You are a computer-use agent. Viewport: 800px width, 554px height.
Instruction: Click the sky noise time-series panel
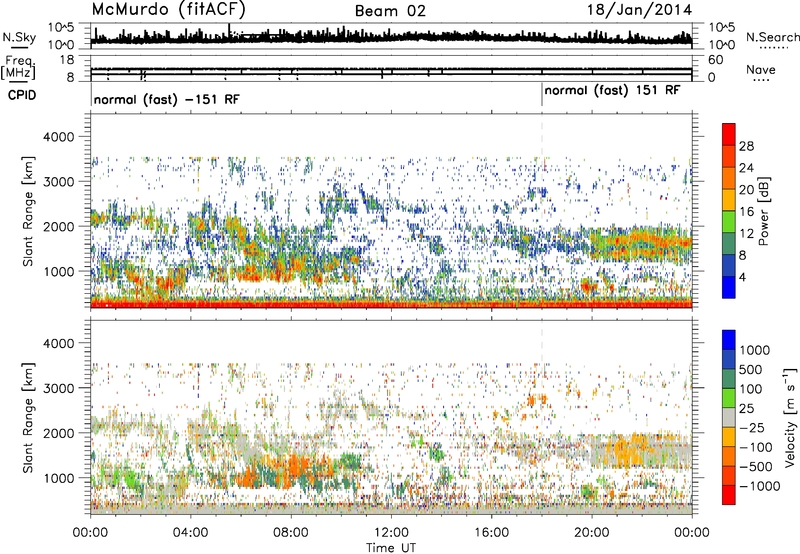tap(391, 36)
